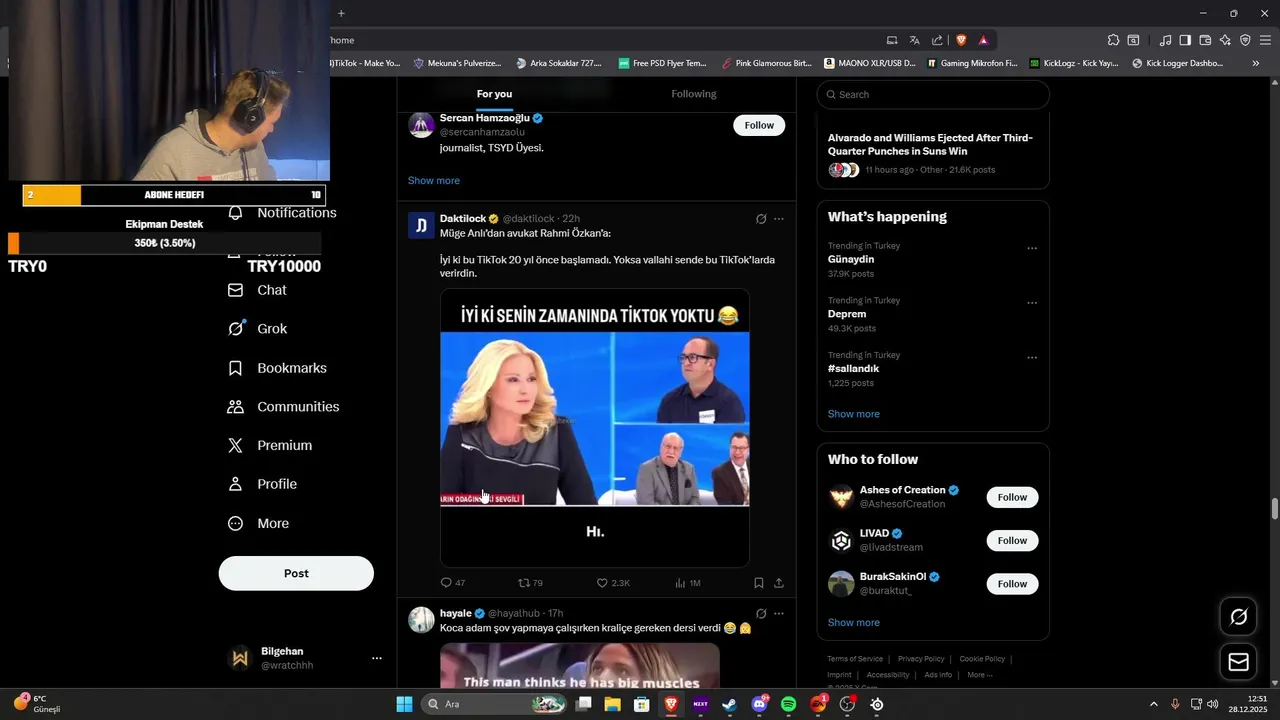The height and width of the screenshot is (720, 1280).
Task: Follow BurakSakinOl
Action: (1012, 584)
